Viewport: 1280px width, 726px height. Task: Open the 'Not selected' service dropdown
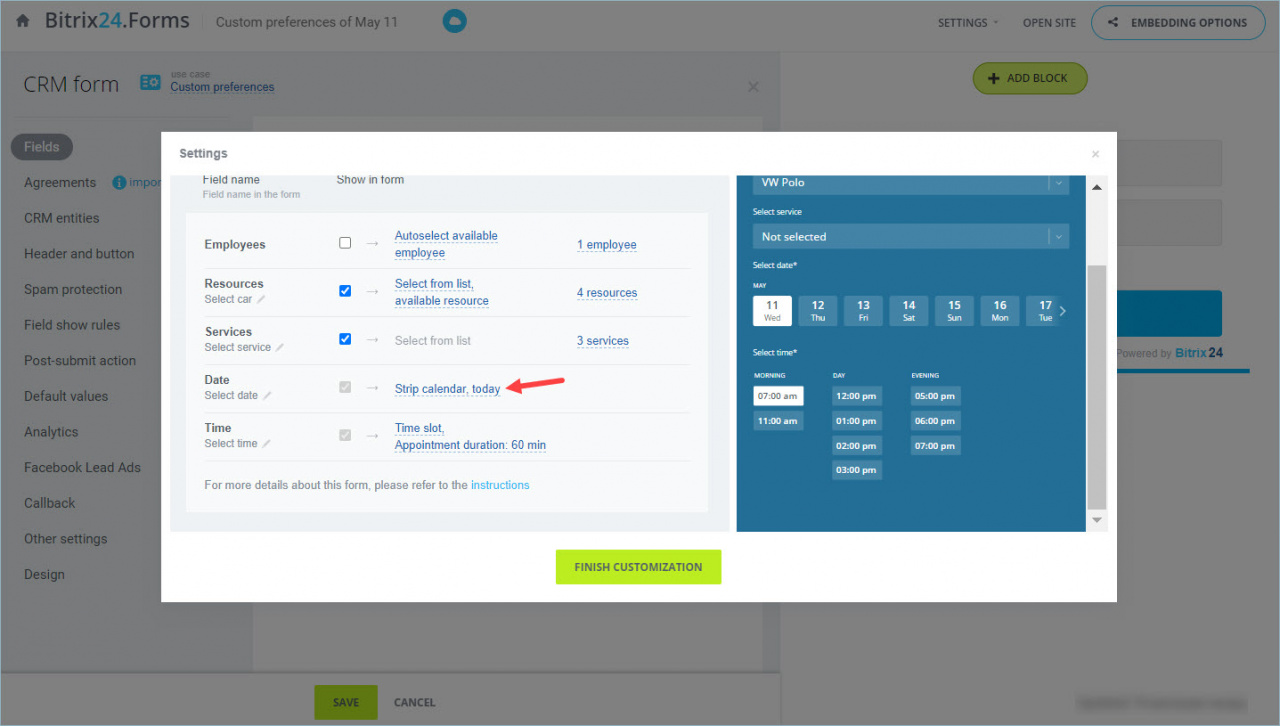[x=911, y=236]
